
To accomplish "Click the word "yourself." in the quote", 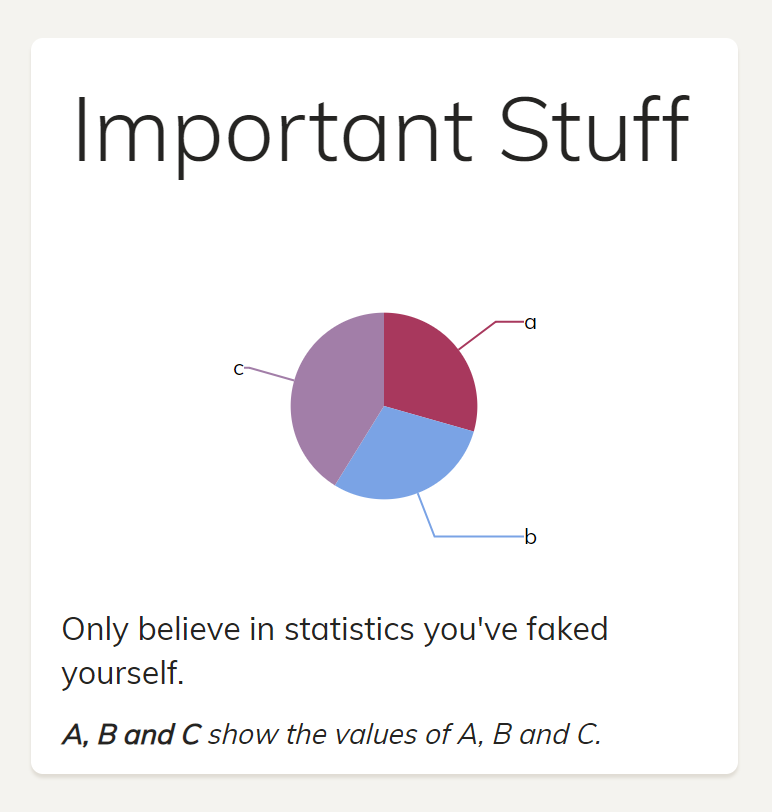I will coord(123,673).
